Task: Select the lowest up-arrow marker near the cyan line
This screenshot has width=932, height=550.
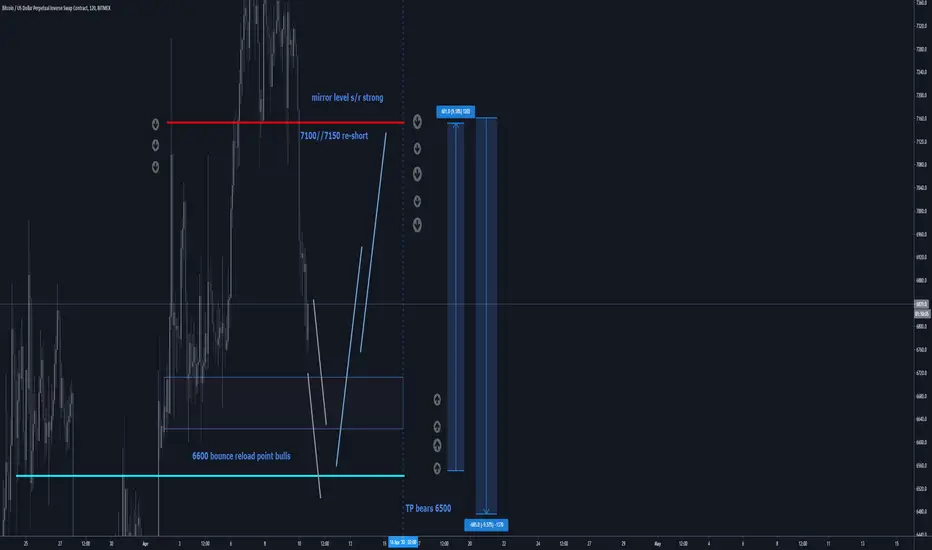Action: (437, 469)
